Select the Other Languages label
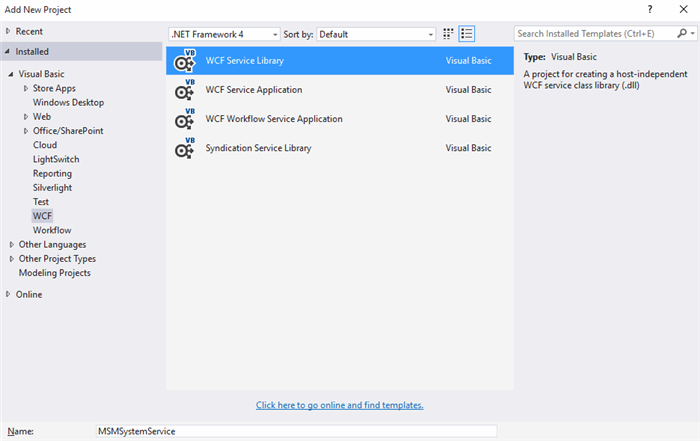The width and height of the screenshot is (700, 441). coord(52,245)
